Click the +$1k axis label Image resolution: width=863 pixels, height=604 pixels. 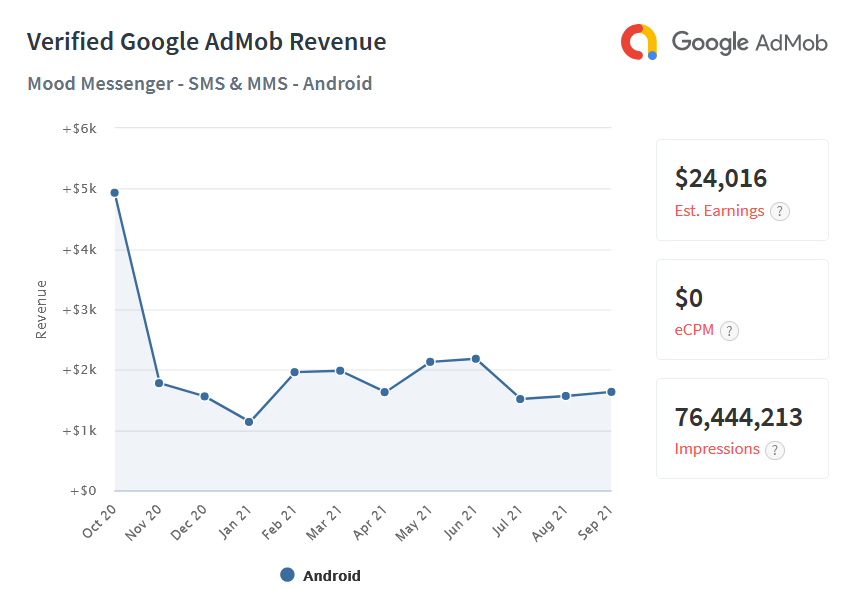[79, 431]
